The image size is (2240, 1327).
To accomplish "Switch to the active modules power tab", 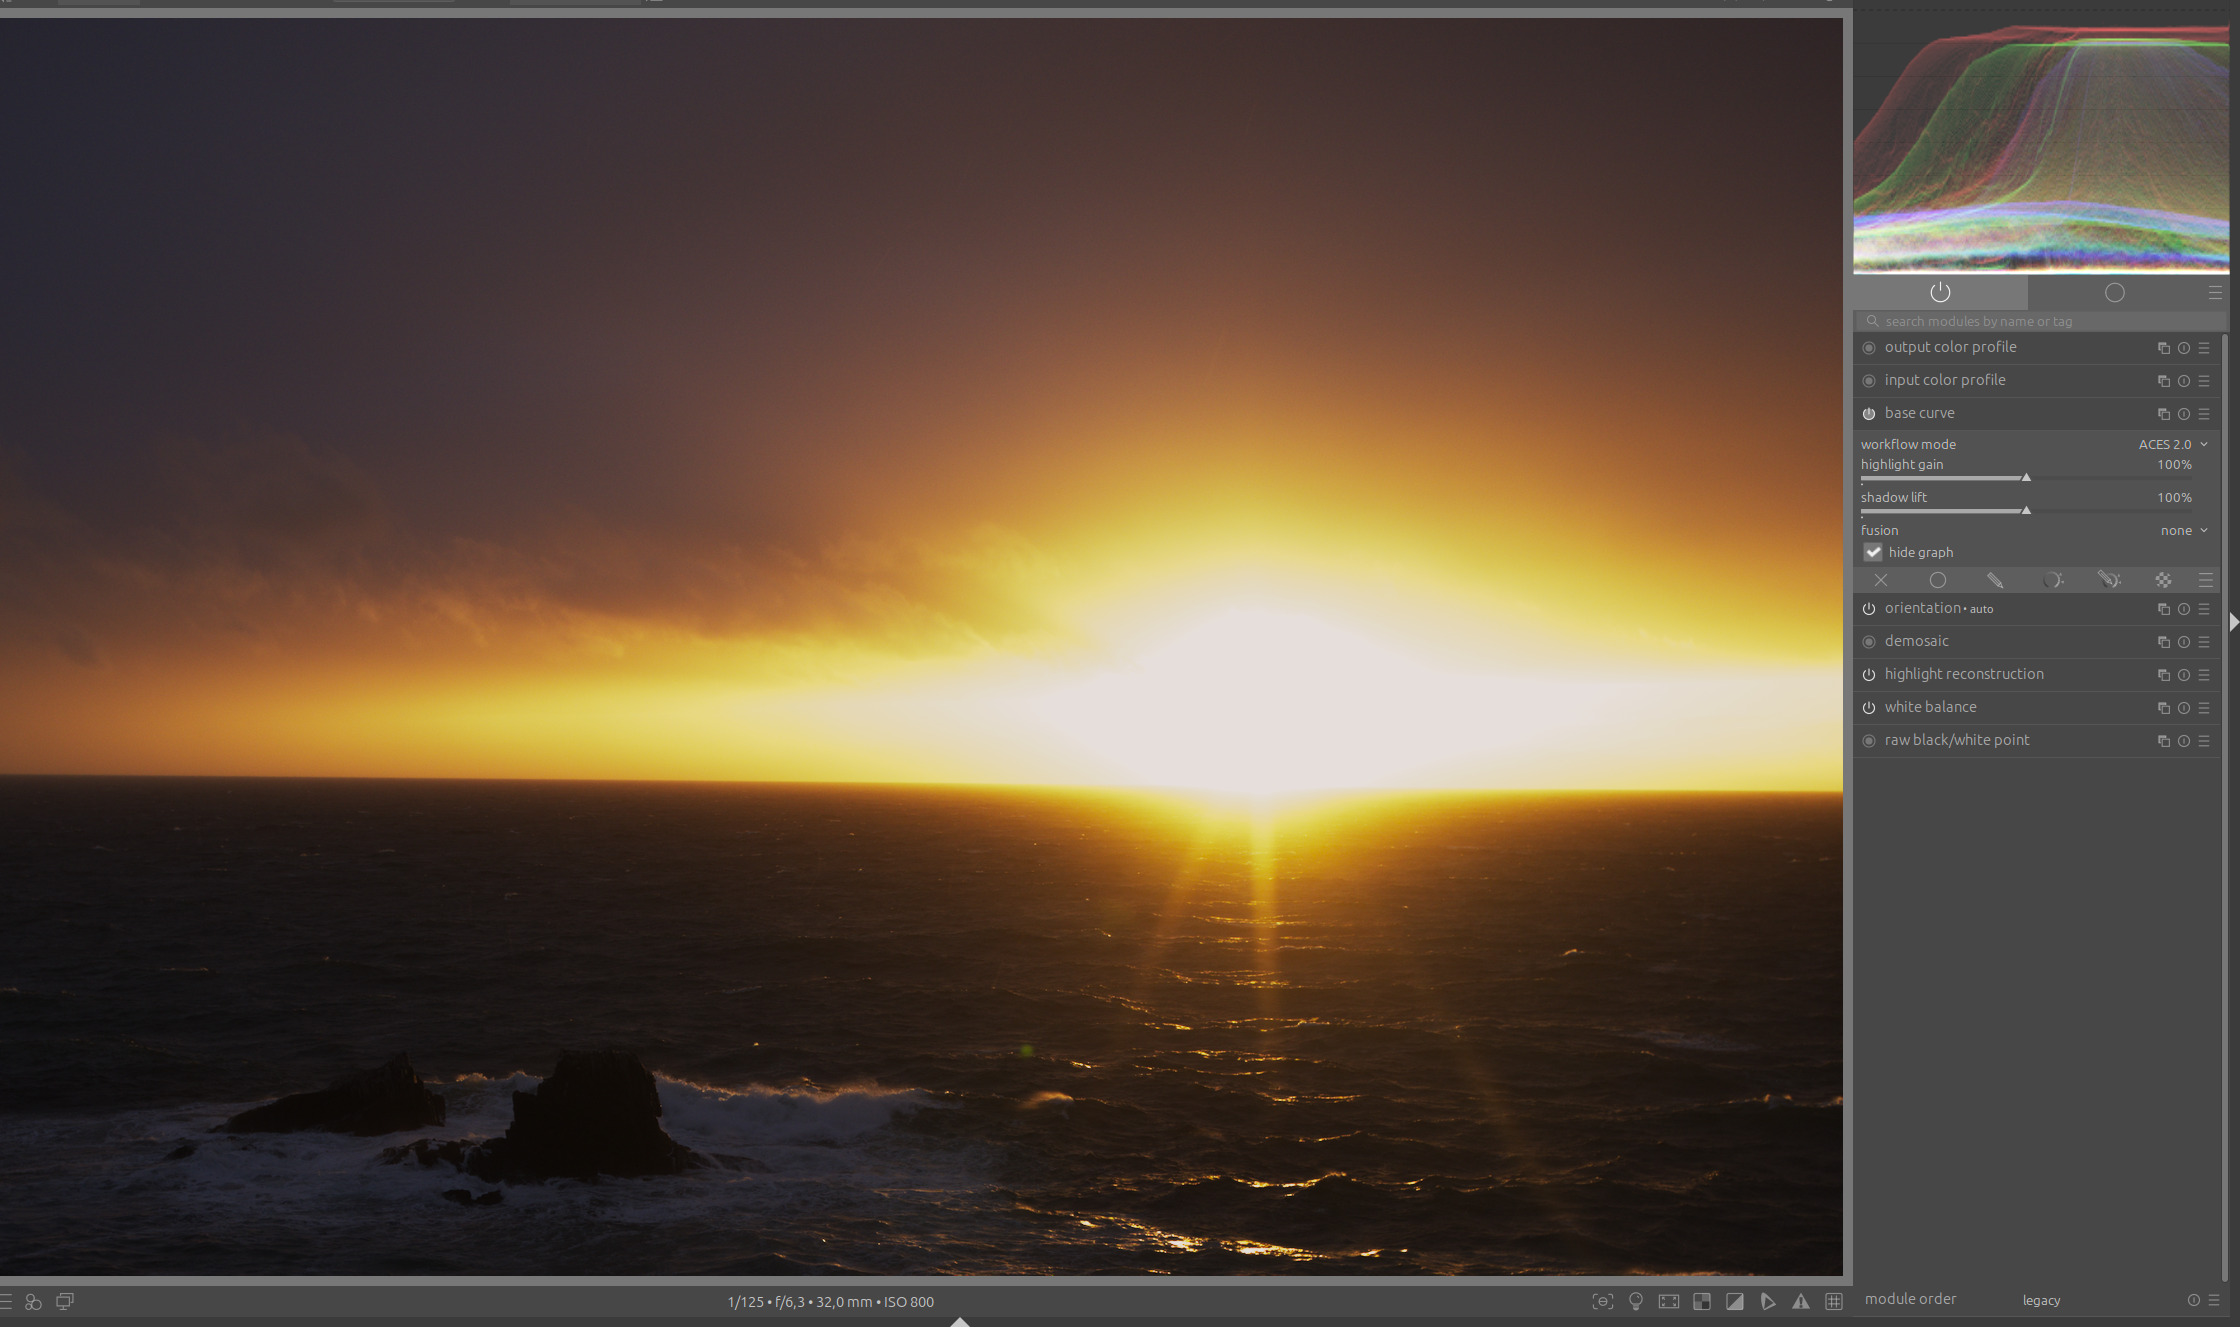I will click(1940, 292).
